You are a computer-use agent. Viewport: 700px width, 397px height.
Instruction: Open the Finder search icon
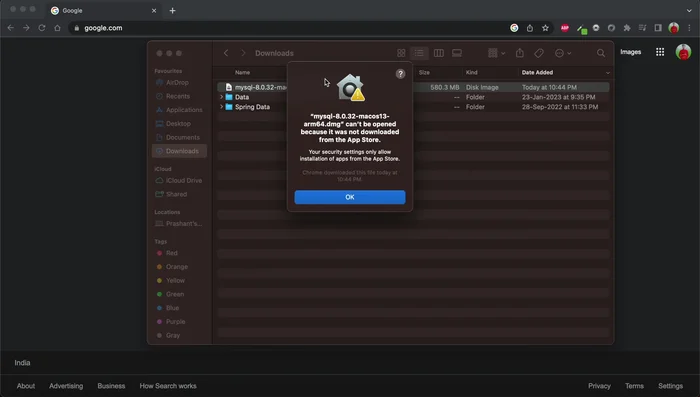601,53
